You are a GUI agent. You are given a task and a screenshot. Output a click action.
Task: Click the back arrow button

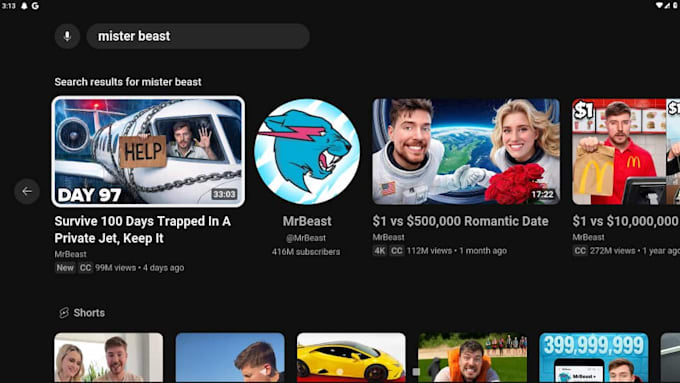(27, 191)
